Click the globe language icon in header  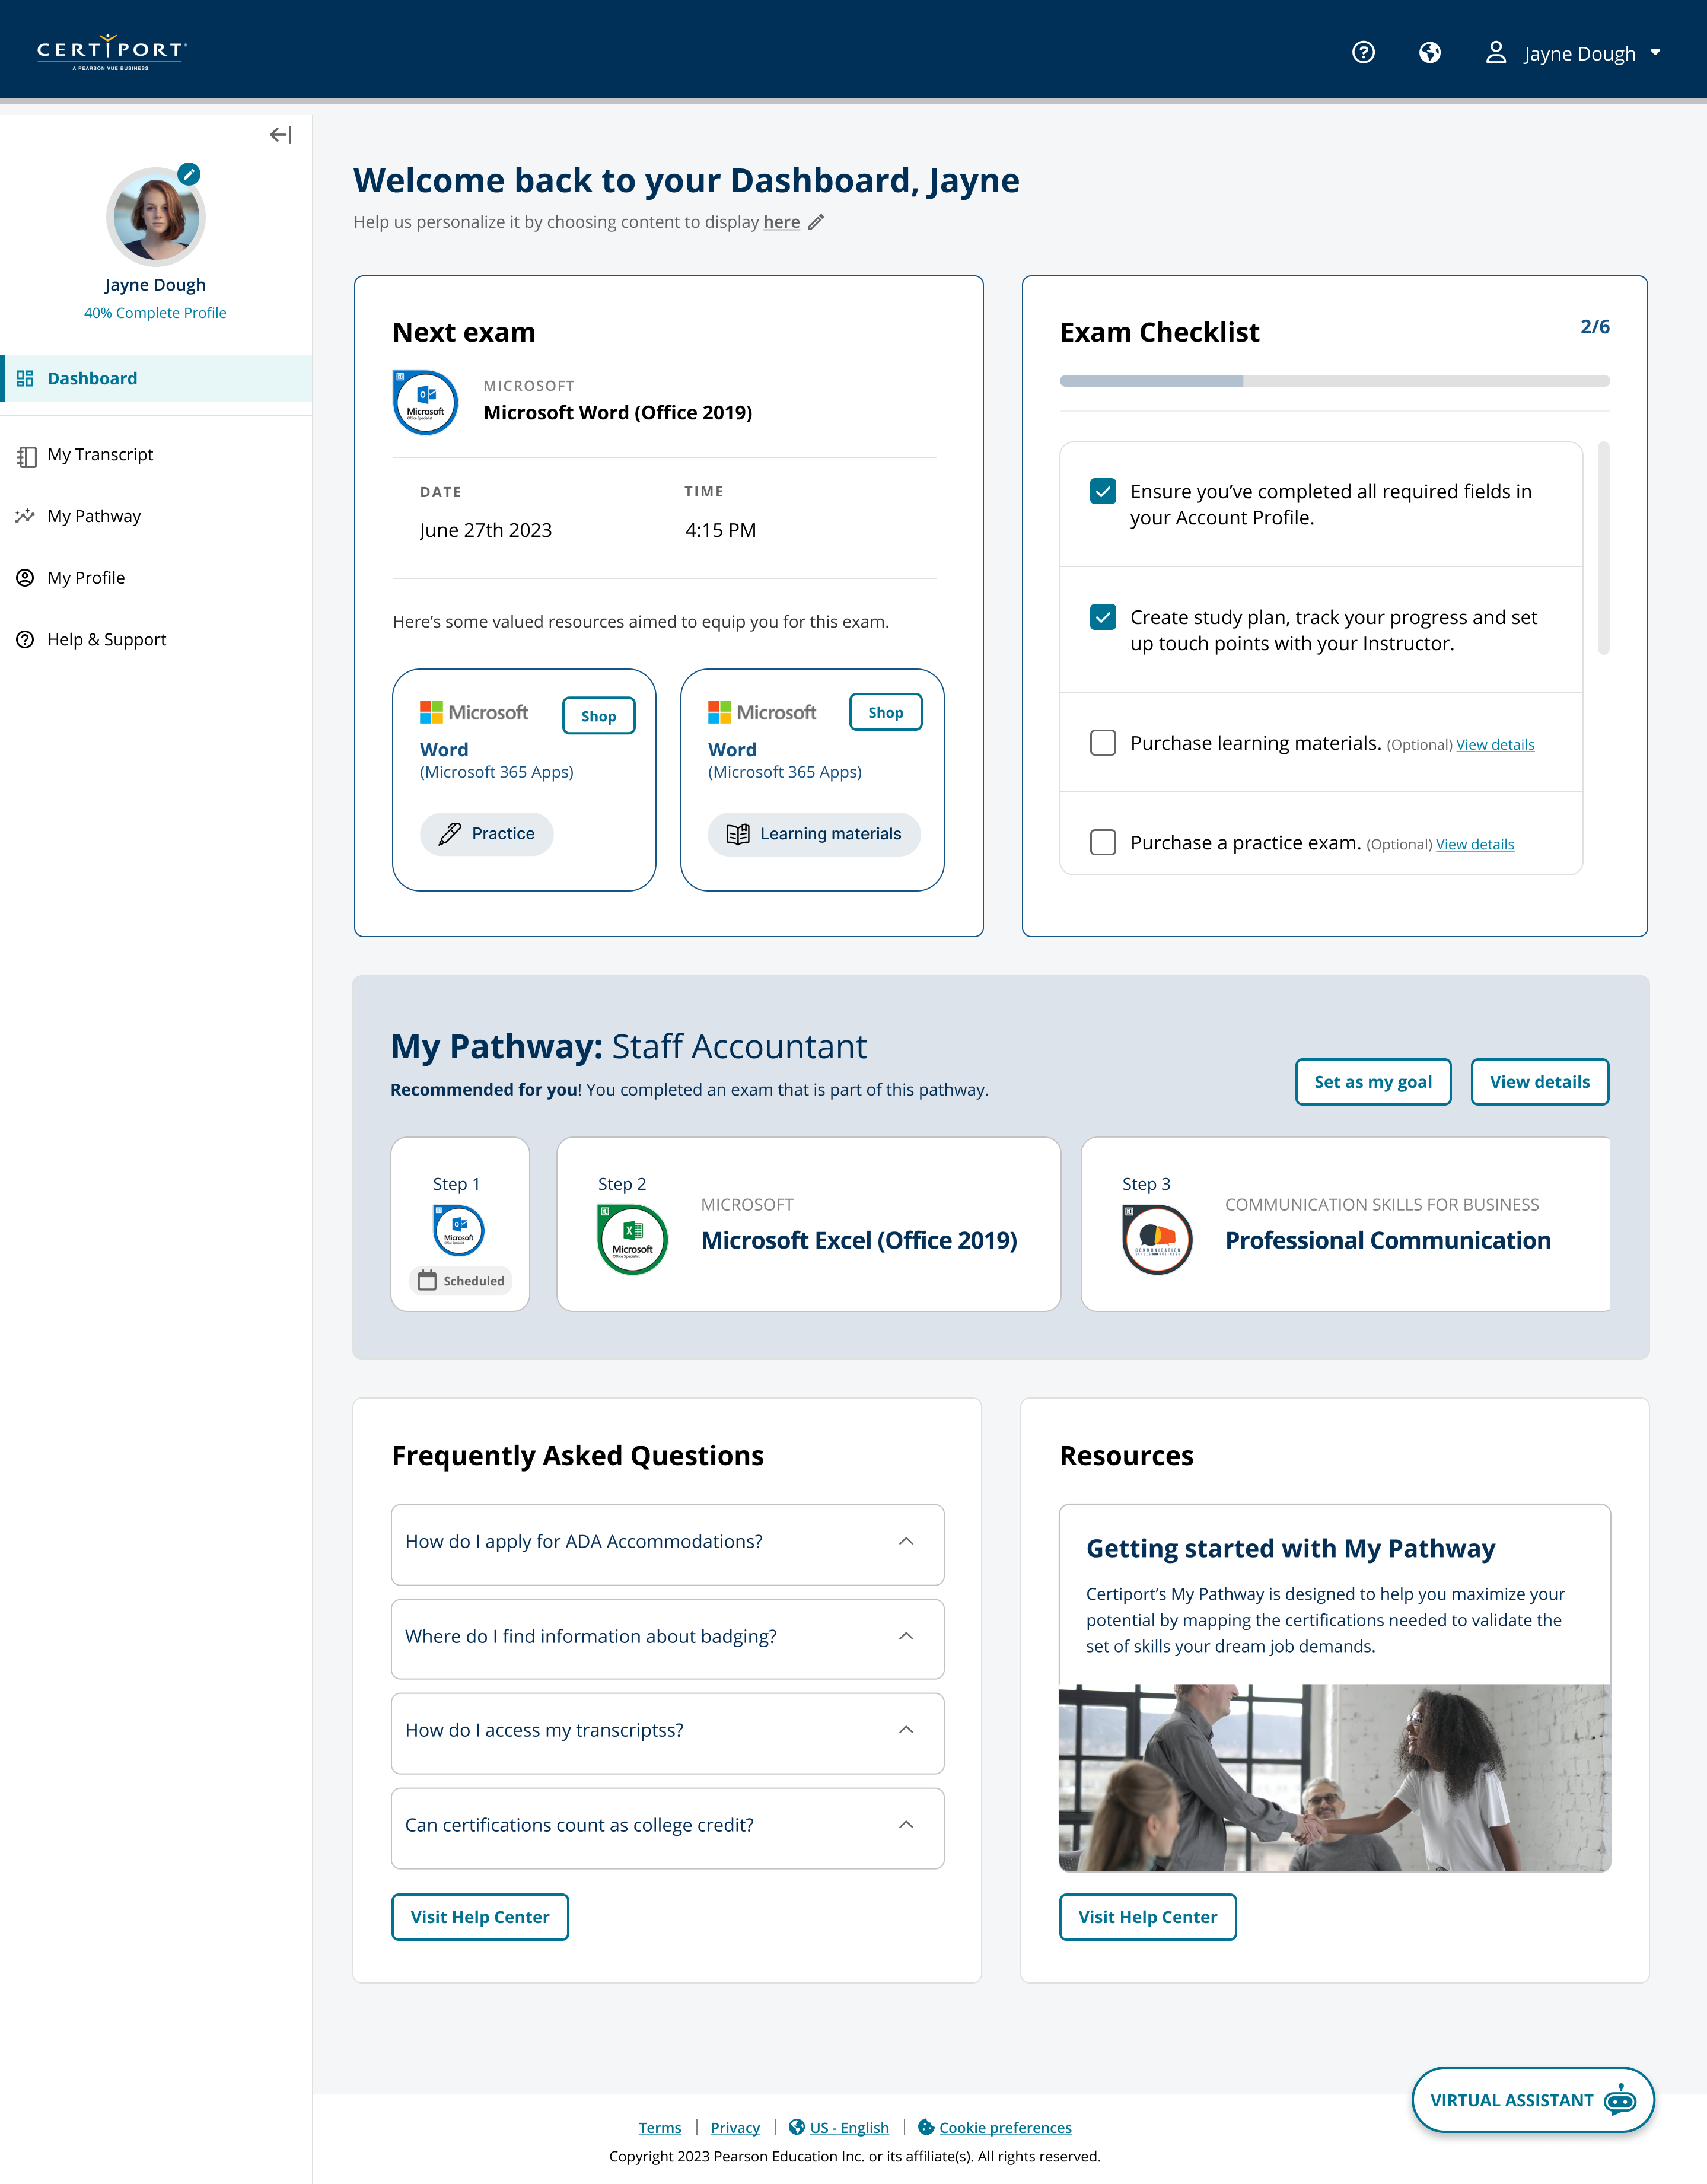[x=1430, y=53]
